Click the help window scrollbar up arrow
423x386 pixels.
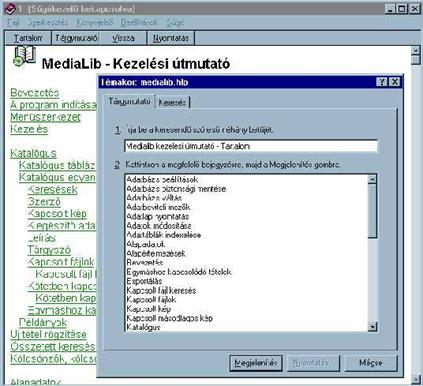click(415, 51)
